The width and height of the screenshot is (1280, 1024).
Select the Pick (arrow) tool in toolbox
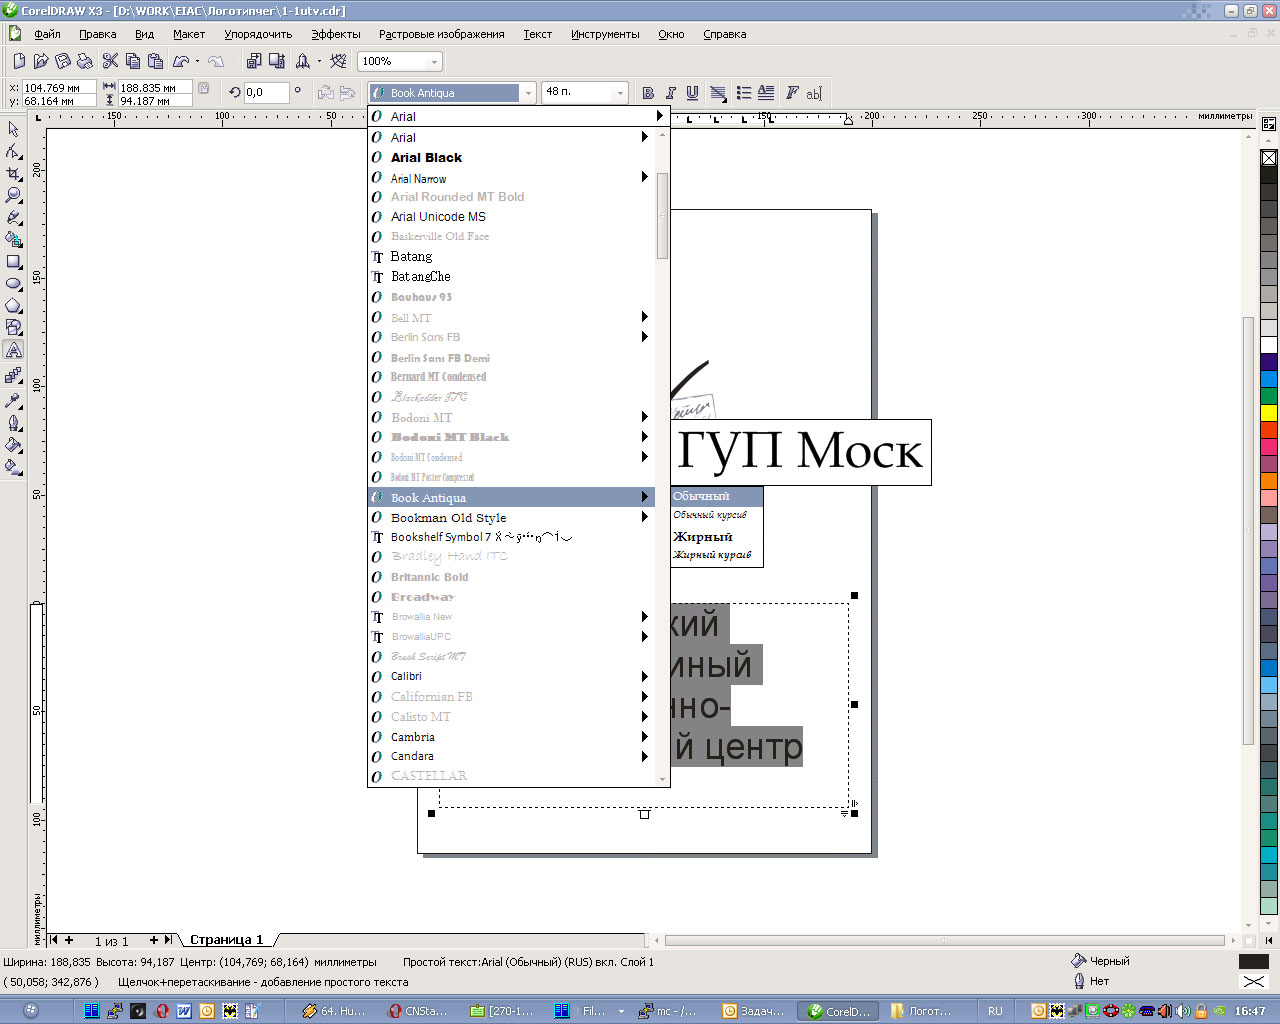pos(13,129)
